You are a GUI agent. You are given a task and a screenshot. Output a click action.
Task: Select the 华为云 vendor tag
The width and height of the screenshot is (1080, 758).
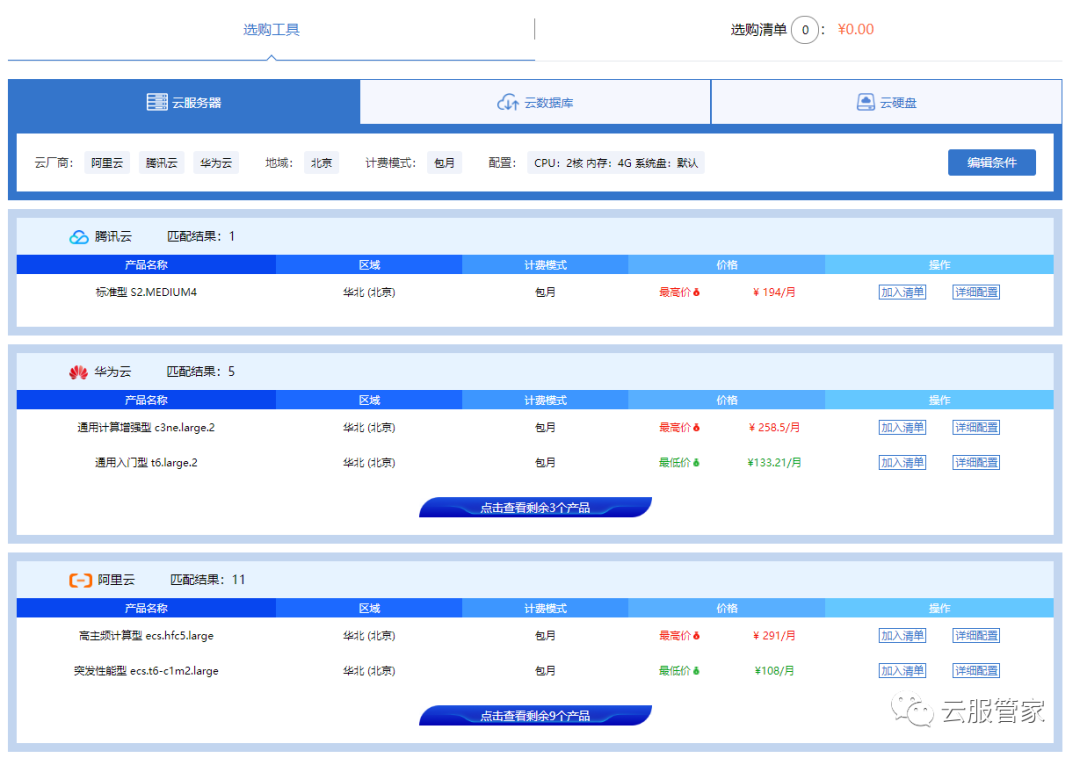tap(216, 163)
